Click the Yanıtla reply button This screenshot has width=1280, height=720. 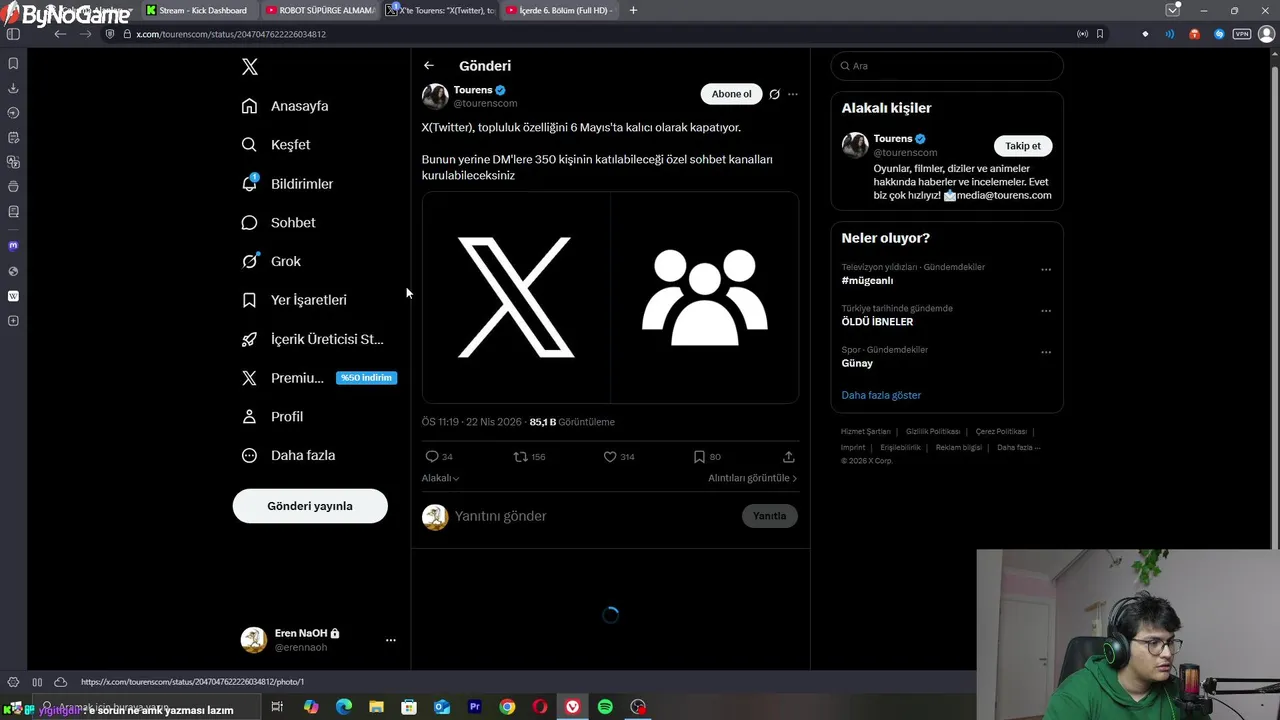coord(770,516)
